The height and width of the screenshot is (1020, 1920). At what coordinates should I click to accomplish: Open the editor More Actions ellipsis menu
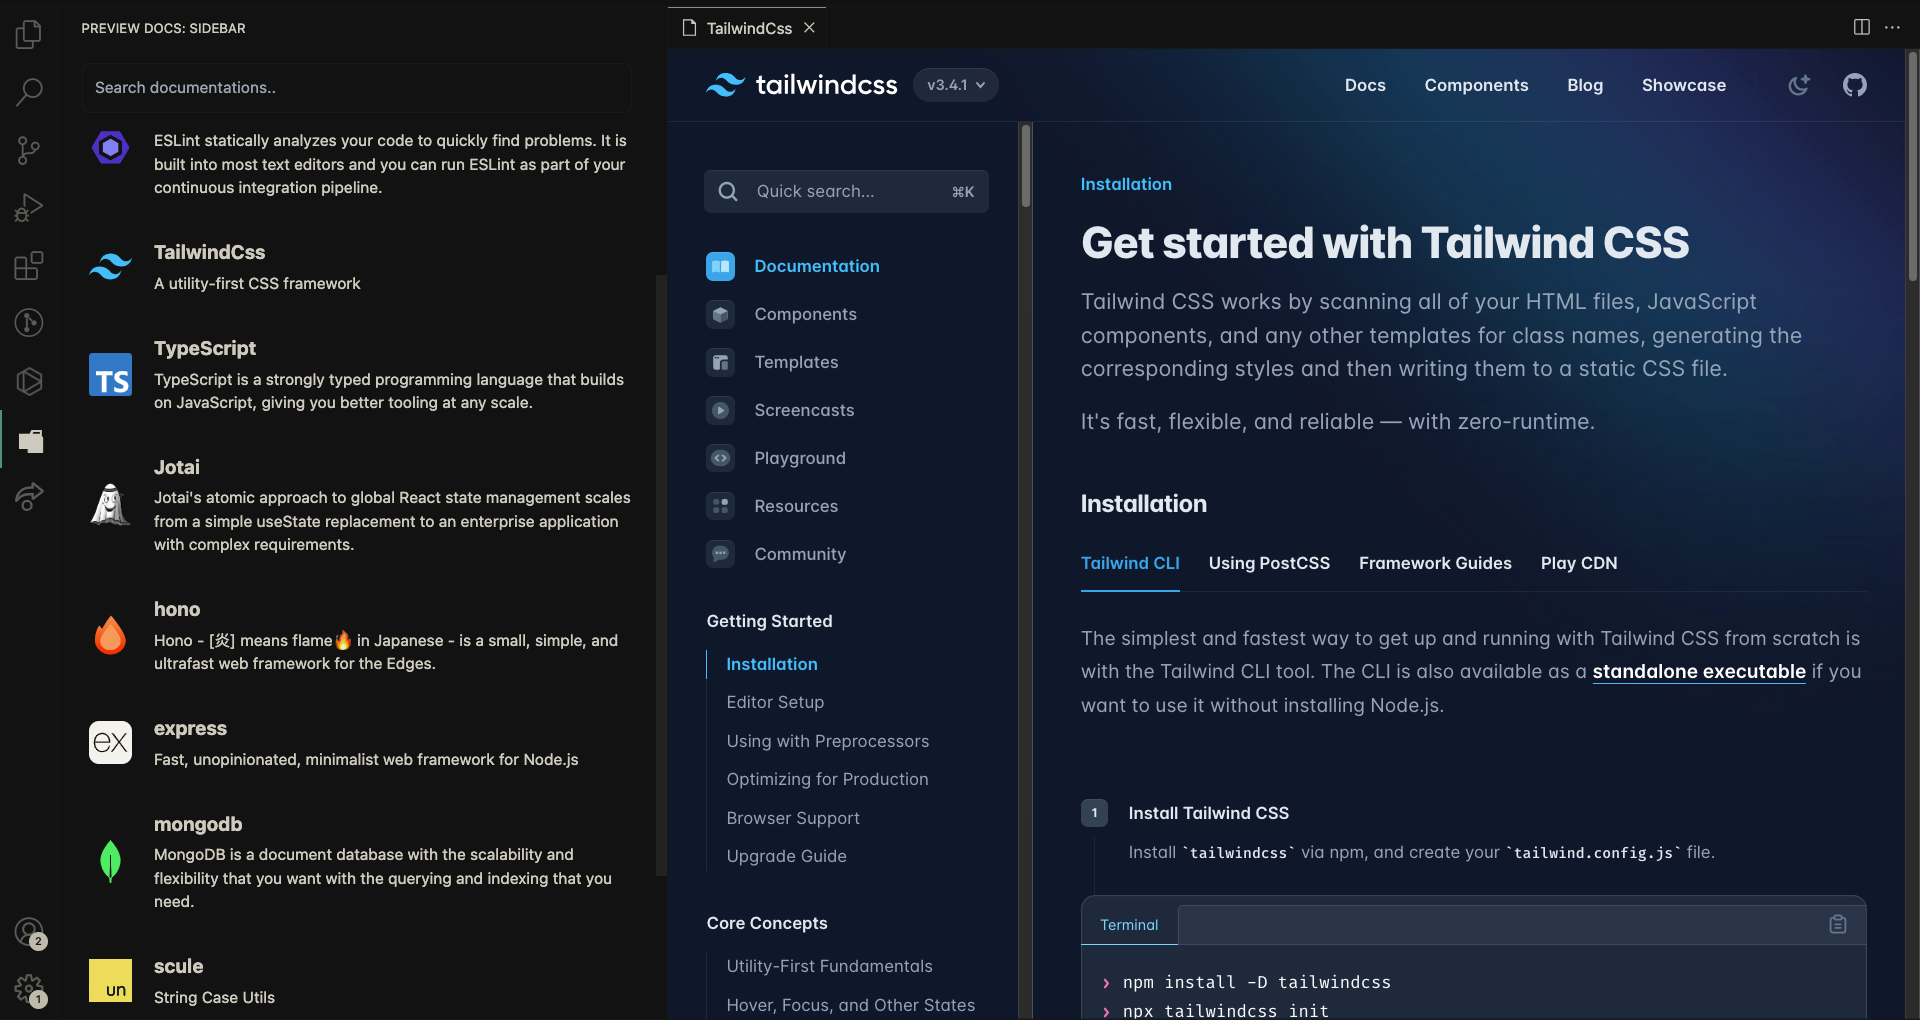tap(1892, 27)
